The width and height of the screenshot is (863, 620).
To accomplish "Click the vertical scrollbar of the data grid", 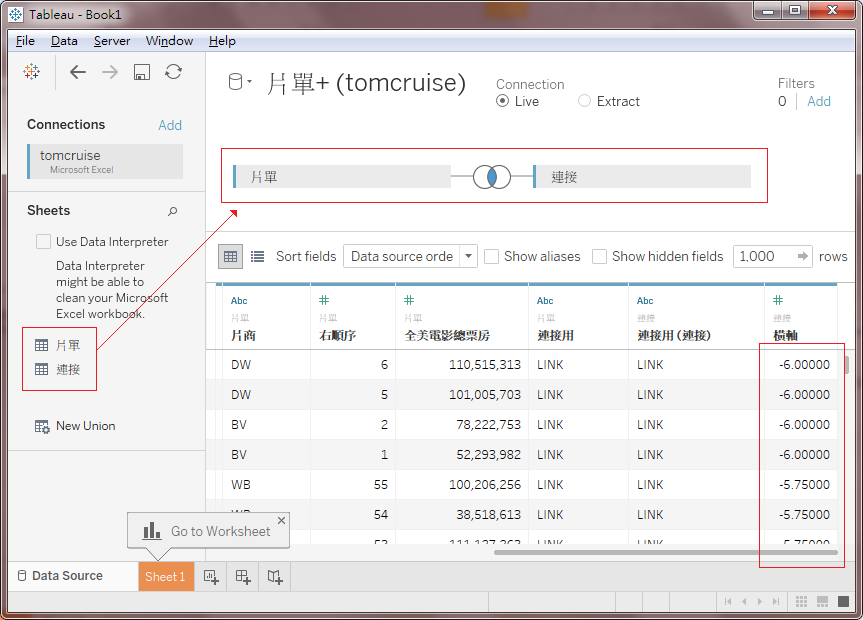I will click(x=846, y=365).
